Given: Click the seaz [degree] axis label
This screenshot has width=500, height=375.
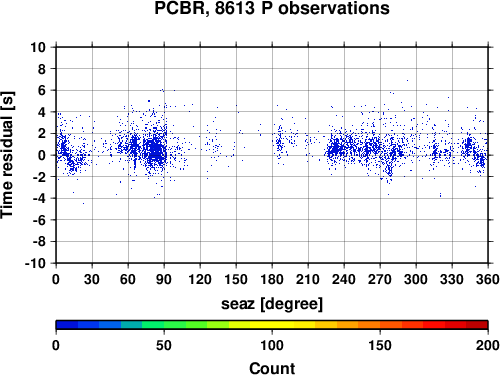Looking at the screenshot, I should click(272, 304).
